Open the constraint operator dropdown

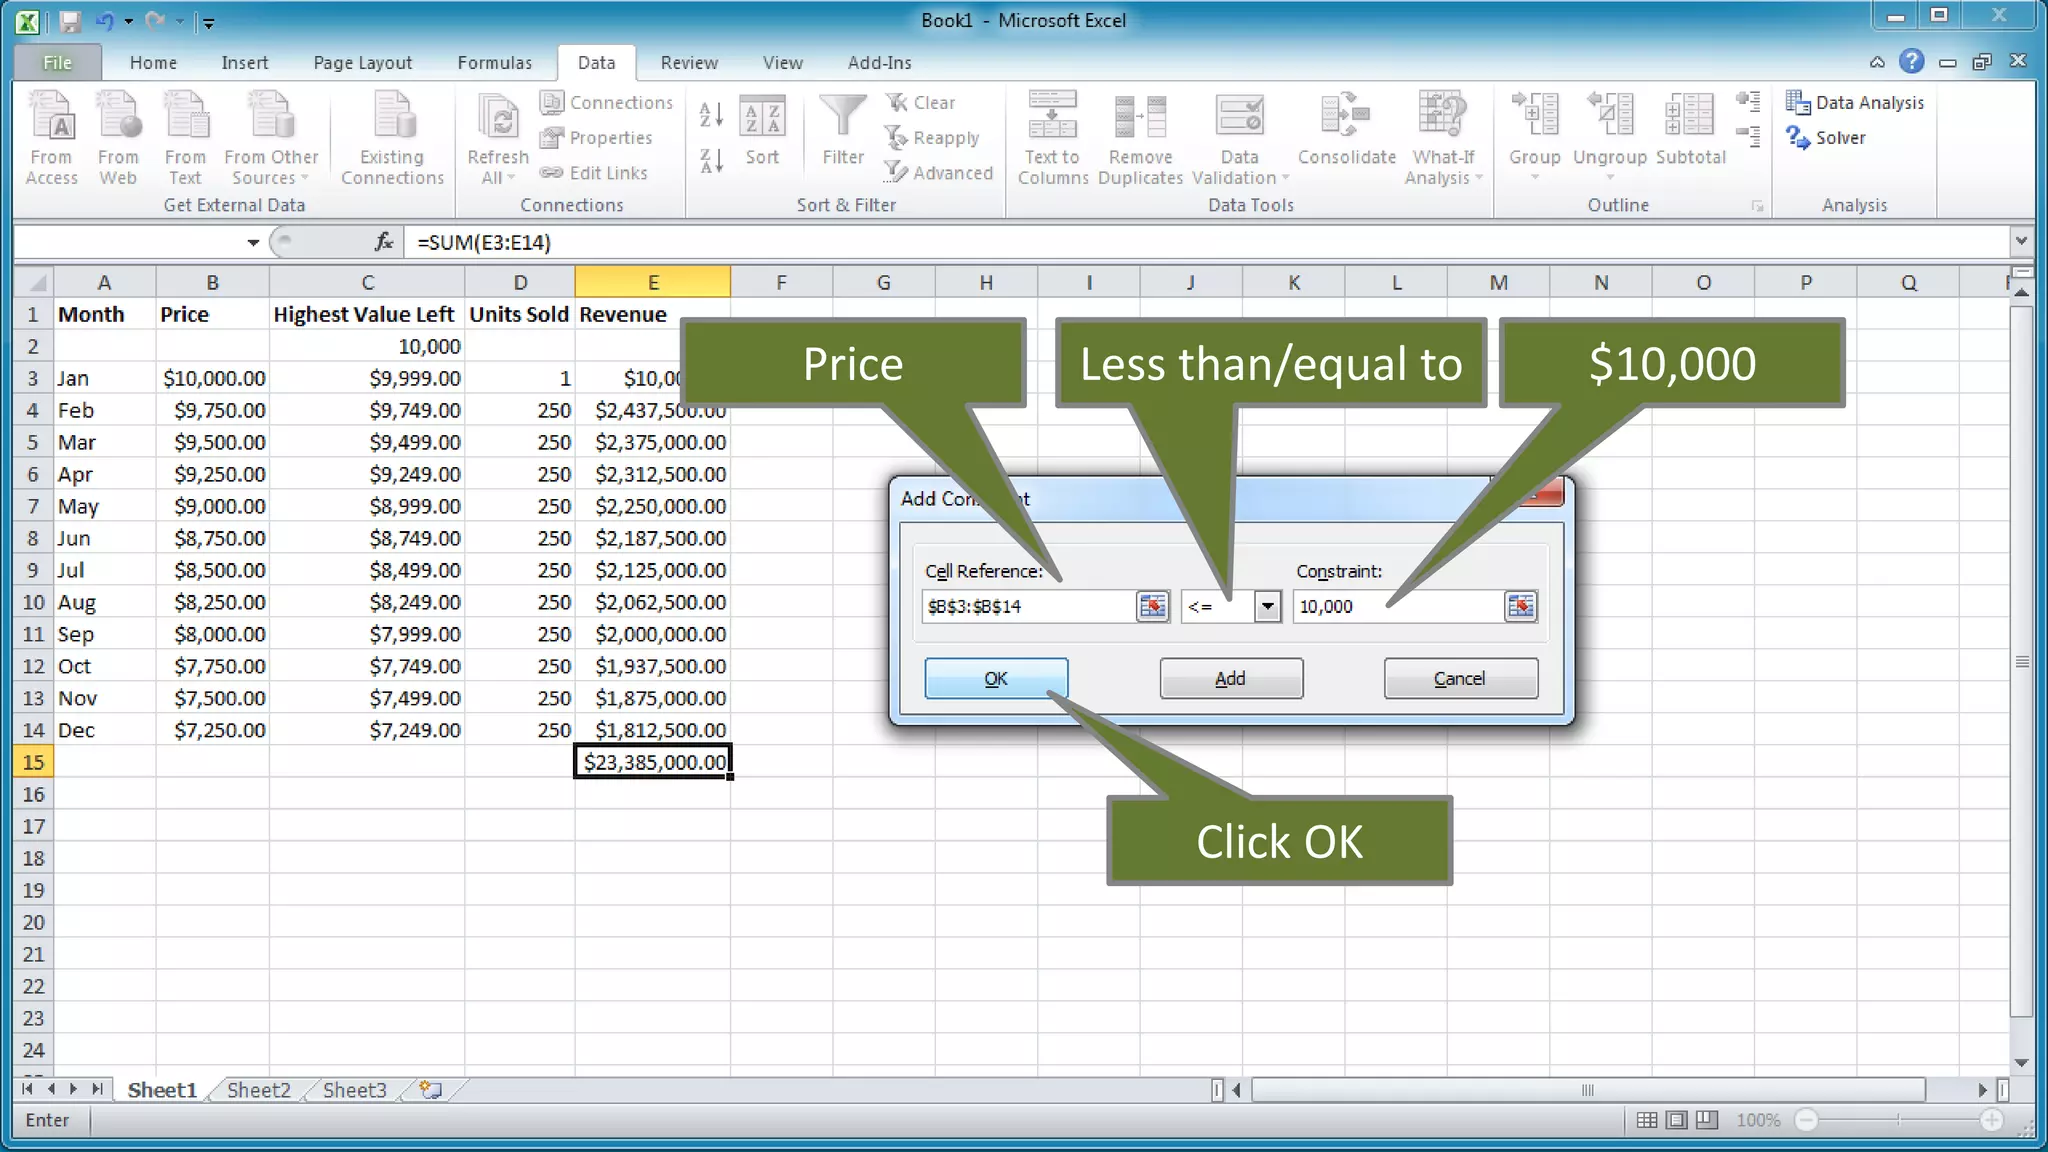pos(1267,606)
